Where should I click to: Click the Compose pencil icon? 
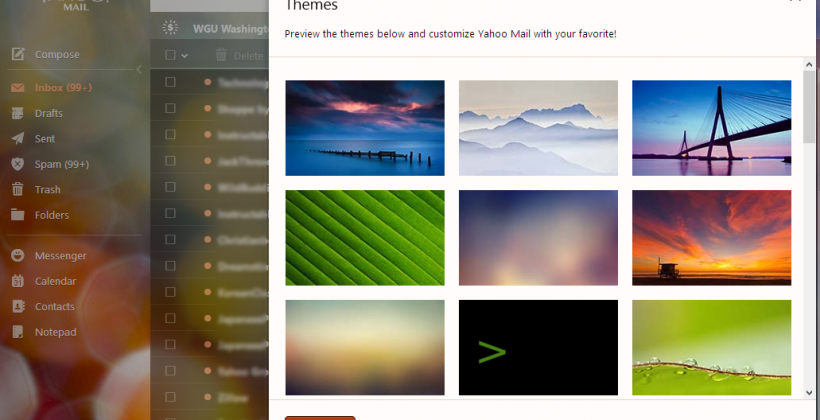click(x=18, y=54)
